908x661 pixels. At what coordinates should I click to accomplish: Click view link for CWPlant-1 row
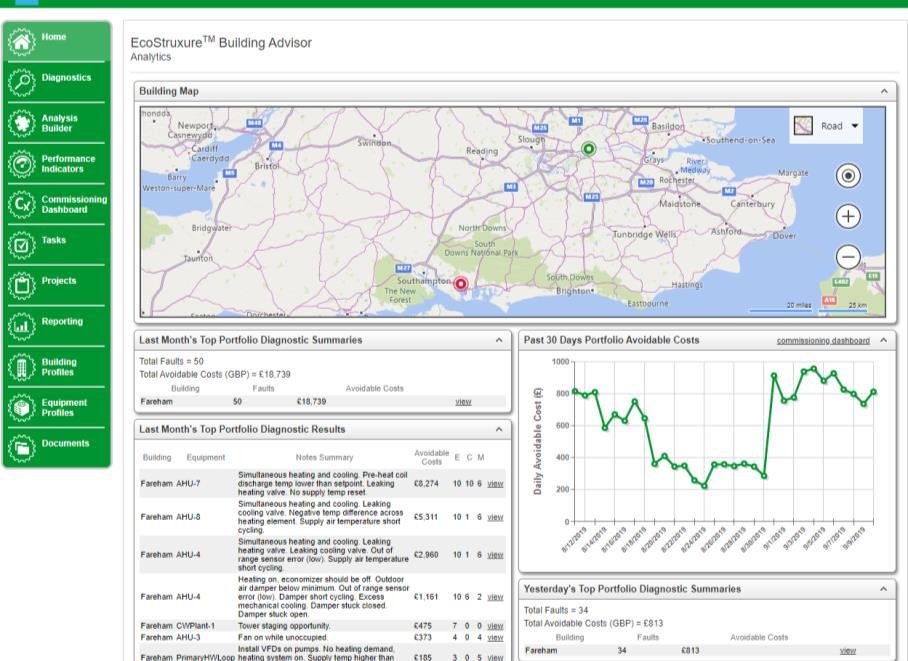tap(495, 626)
